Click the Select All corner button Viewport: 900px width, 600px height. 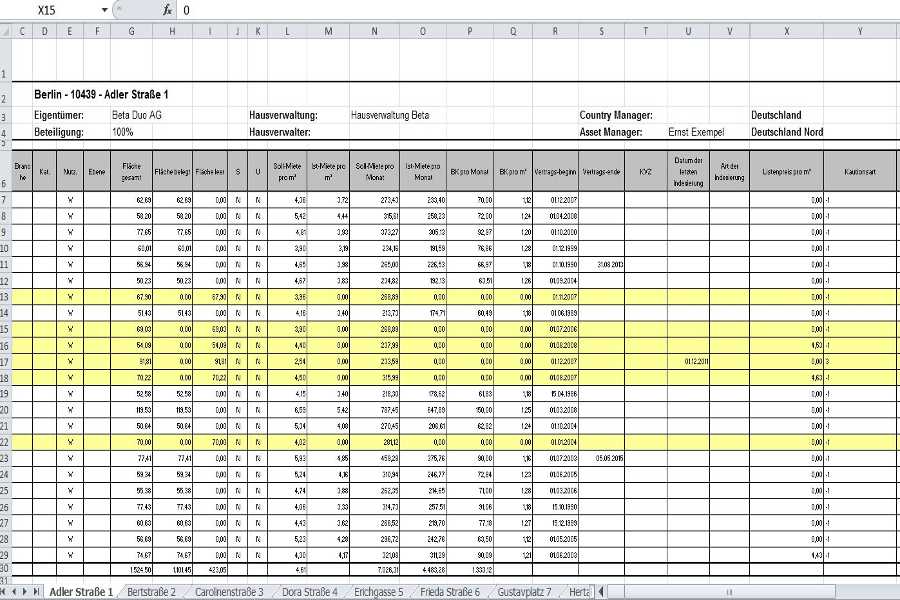coord(6,32)
